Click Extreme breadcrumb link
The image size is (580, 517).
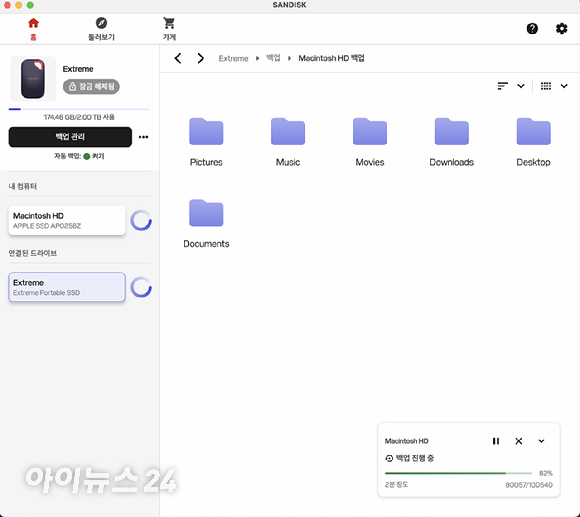click(x=233, y=58)
